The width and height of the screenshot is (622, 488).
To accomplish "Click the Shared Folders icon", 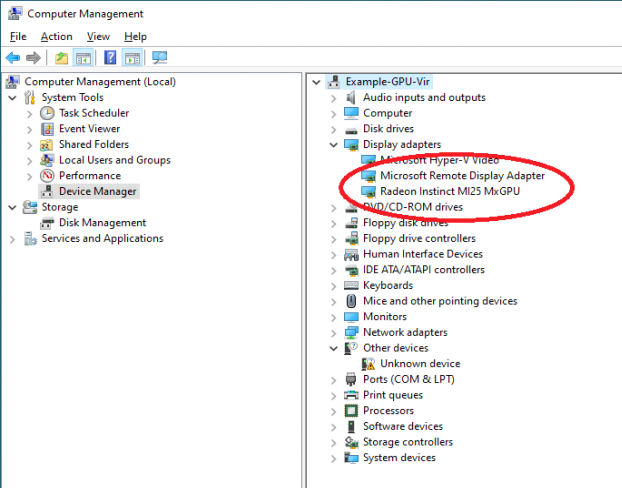I will pos(47,144).
